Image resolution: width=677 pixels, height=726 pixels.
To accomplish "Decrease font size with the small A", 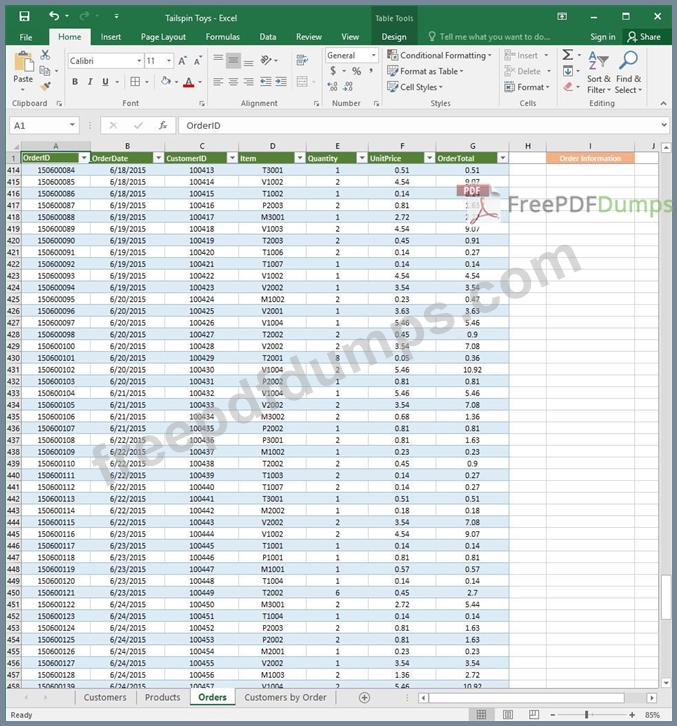I will [198, 61].
